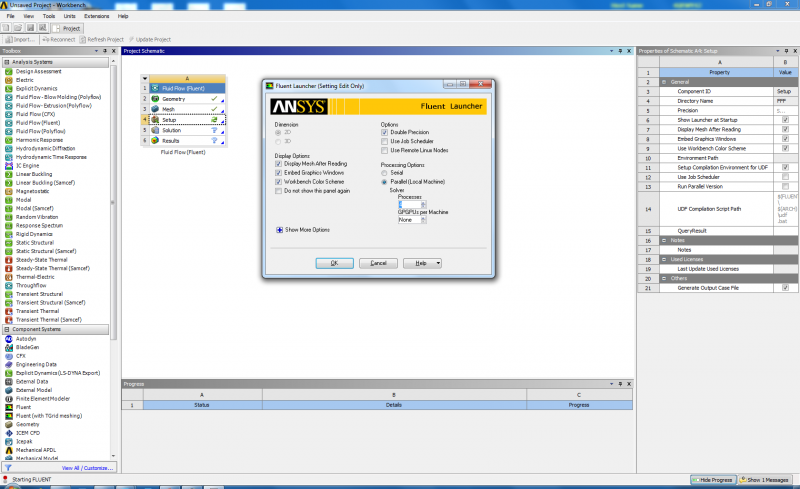Click the Save As toolbar icon

pyautogui.click(x=42, y=28)
